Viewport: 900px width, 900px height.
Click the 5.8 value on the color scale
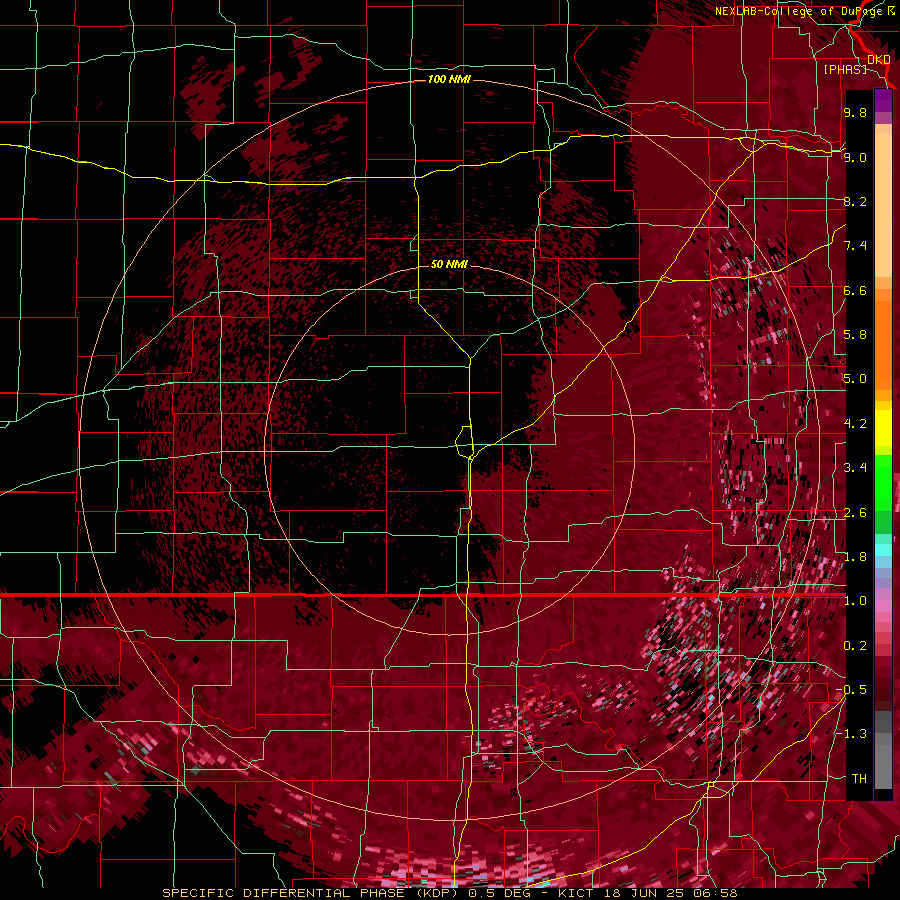855,335
